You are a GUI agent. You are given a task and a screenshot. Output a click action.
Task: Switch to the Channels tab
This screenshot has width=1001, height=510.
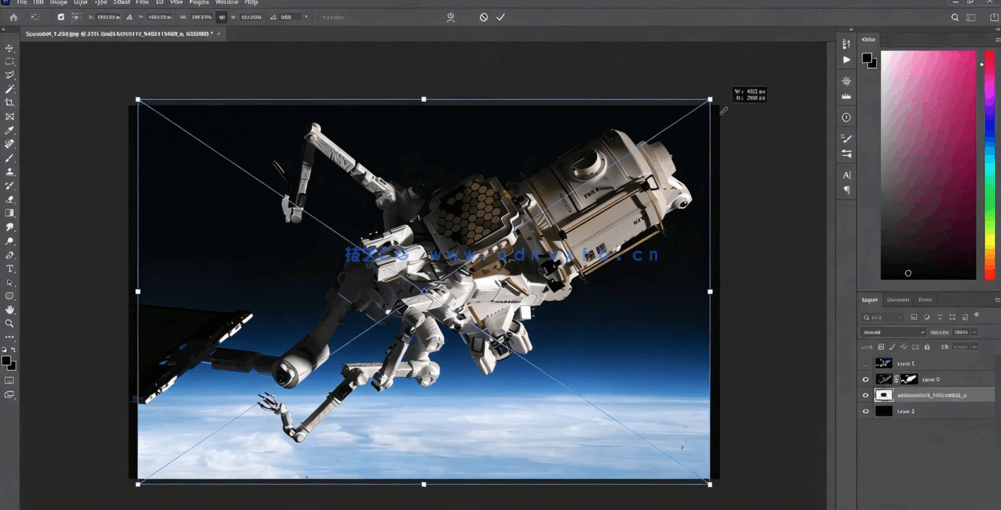pyautogui.click(x=898, y=300)
